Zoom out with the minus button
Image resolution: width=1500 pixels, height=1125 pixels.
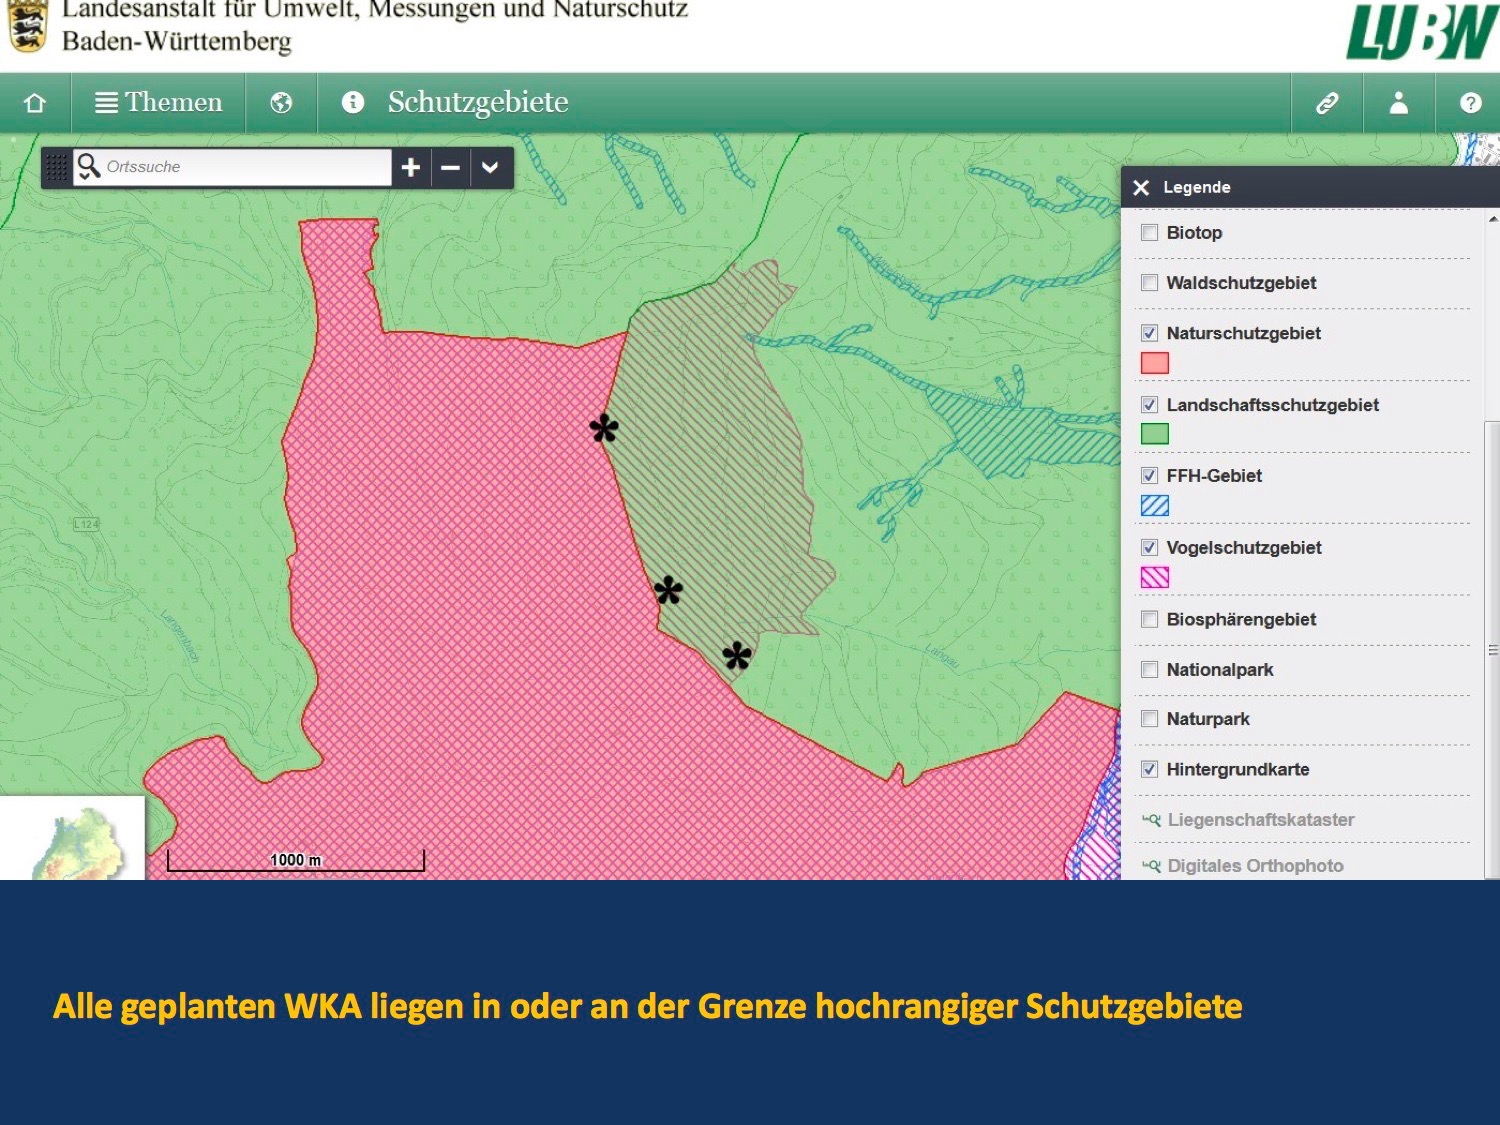[x=451, y=168]
